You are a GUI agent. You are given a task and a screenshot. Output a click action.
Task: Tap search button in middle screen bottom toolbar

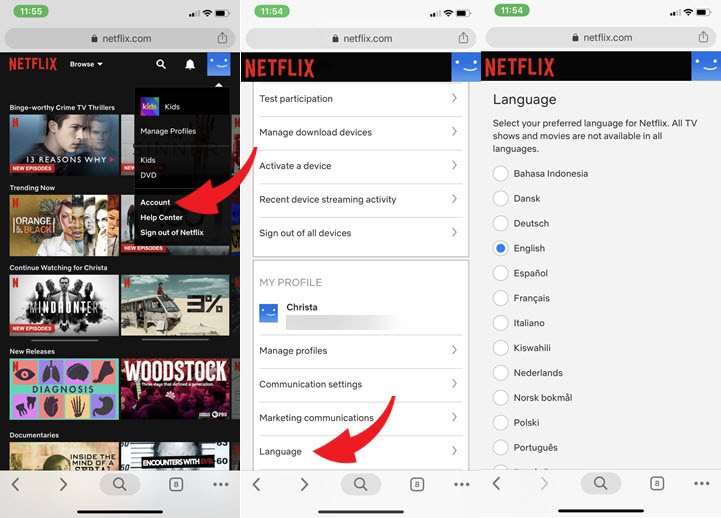point(360,484)
